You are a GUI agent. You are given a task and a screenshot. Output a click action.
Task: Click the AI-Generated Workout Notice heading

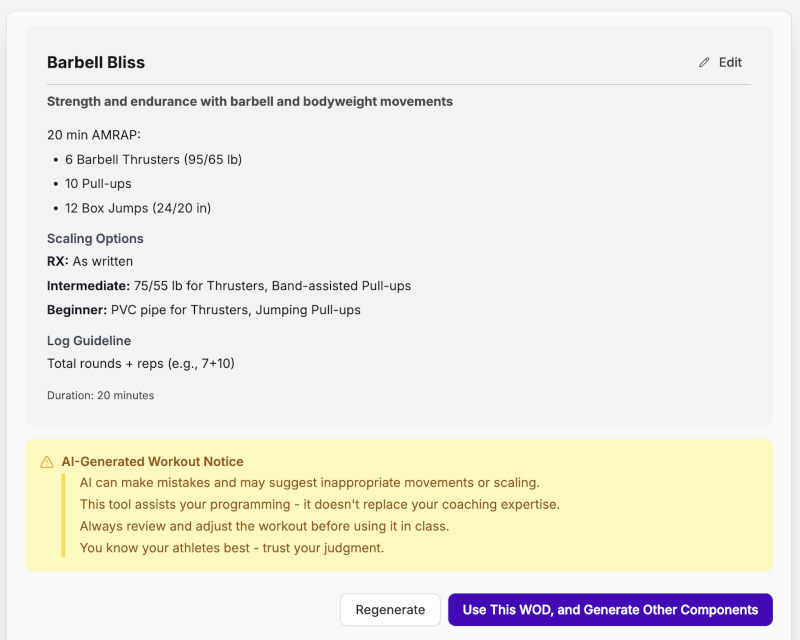(152, 462)
